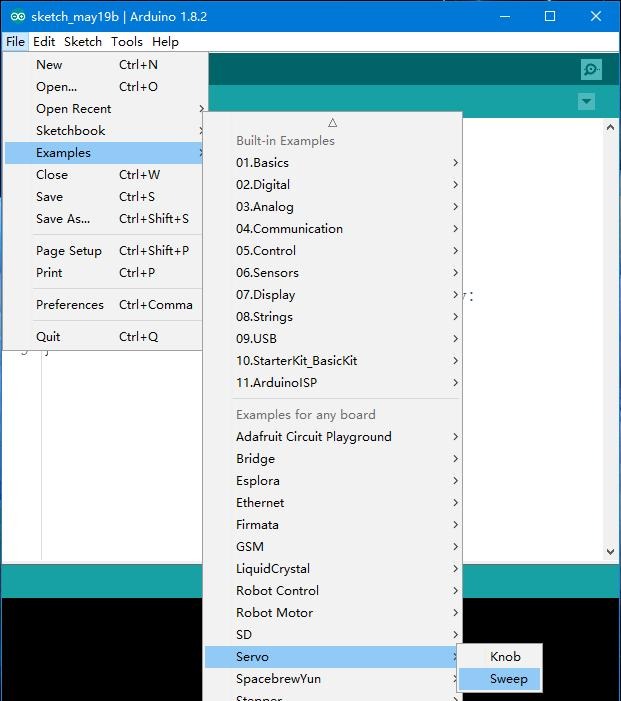Open the SD examples submenu

point(333,634)
